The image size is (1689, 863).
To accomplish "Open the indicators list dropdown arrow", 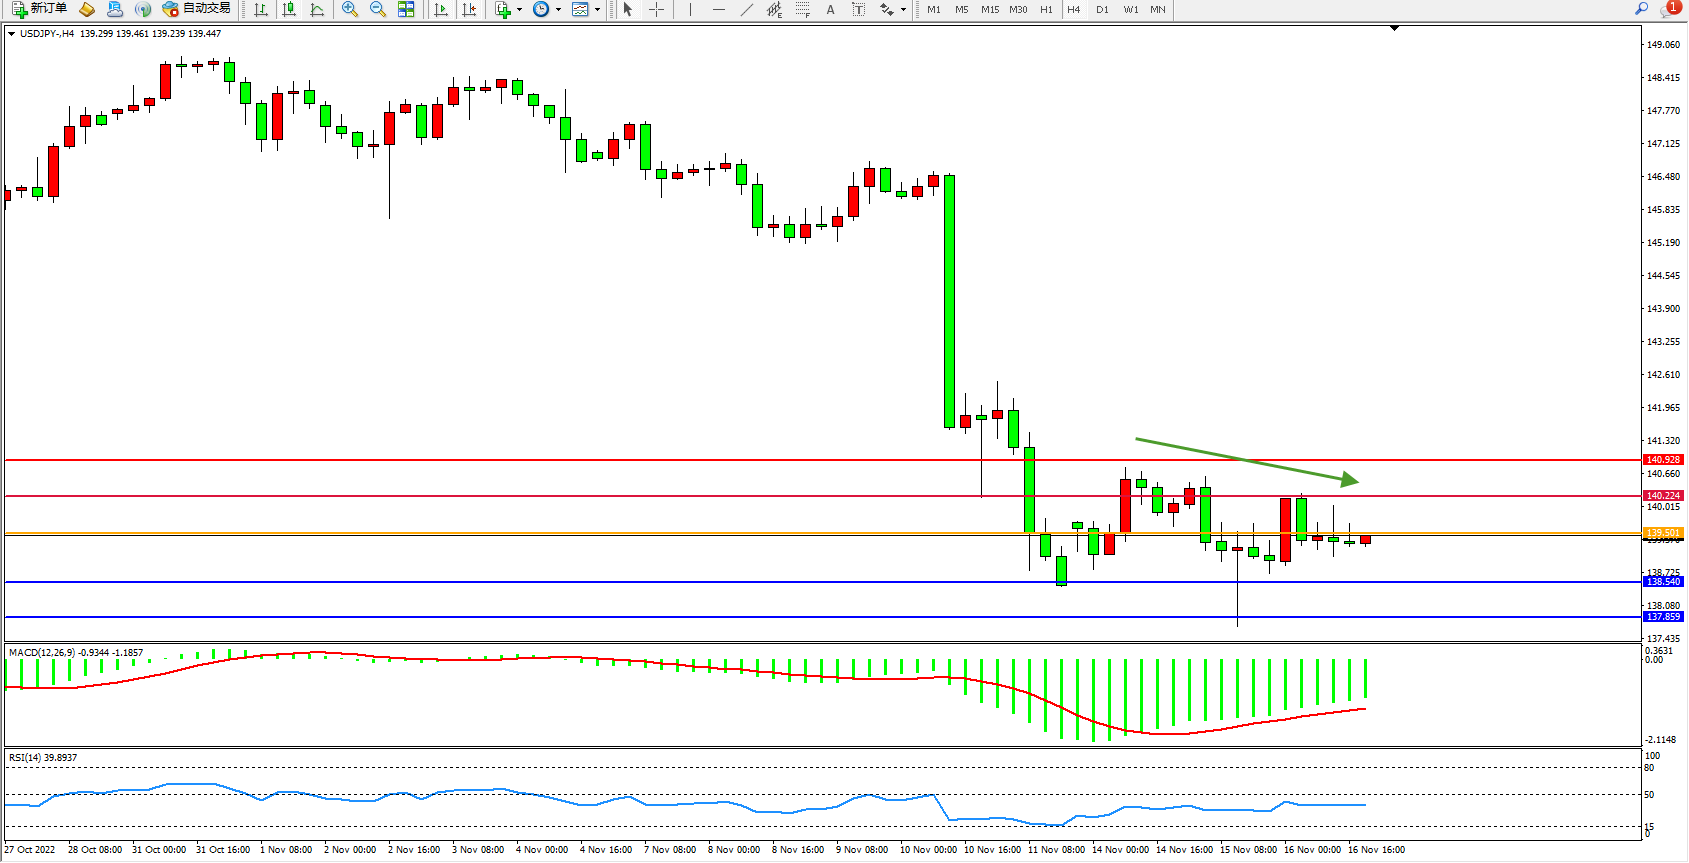I will pos(519,10).
